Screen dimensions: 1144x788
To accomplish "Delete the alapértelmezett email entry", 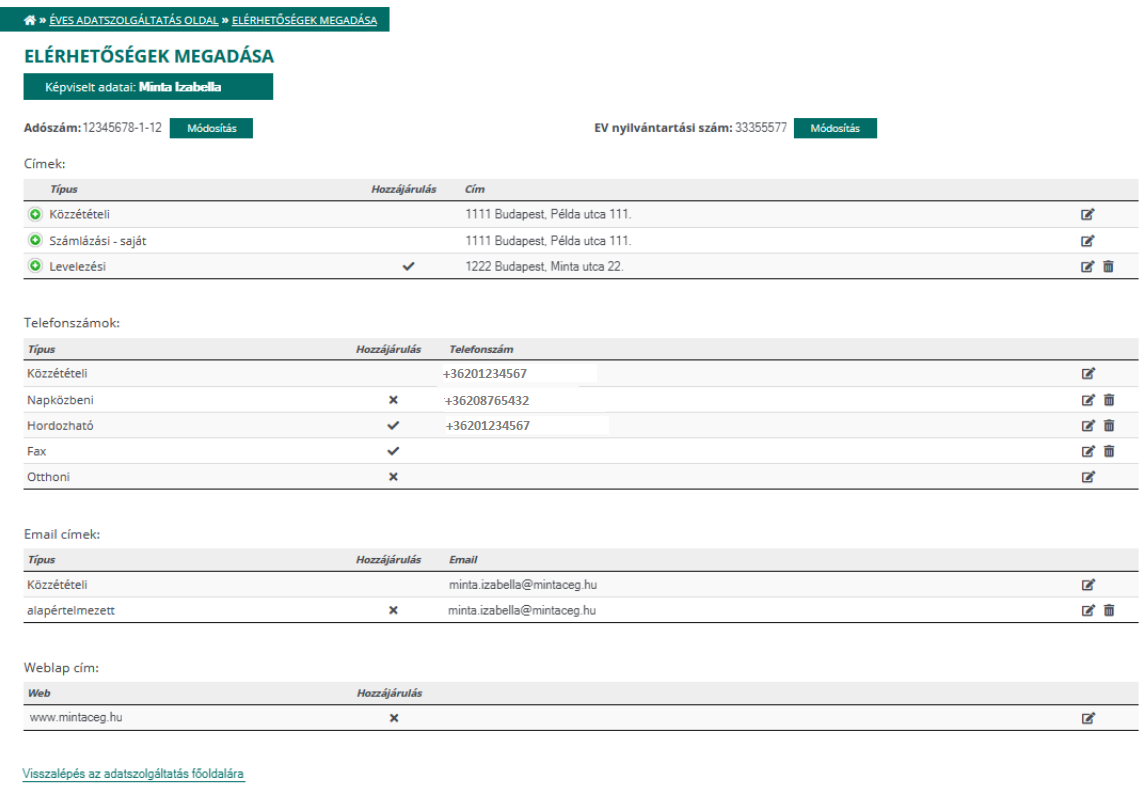I will (1109, 610).
